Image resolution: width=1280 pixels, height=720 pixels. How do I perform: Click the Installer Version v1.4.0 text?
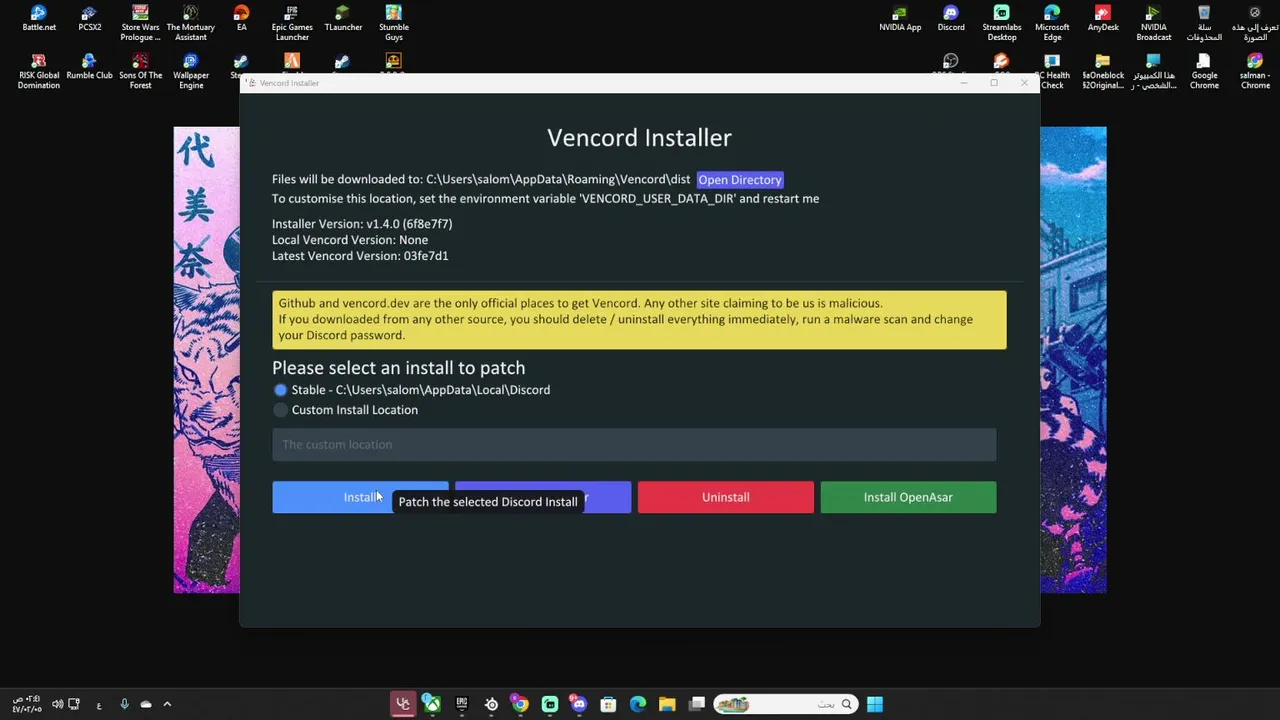pyautogui.click(x=362, y=224)
